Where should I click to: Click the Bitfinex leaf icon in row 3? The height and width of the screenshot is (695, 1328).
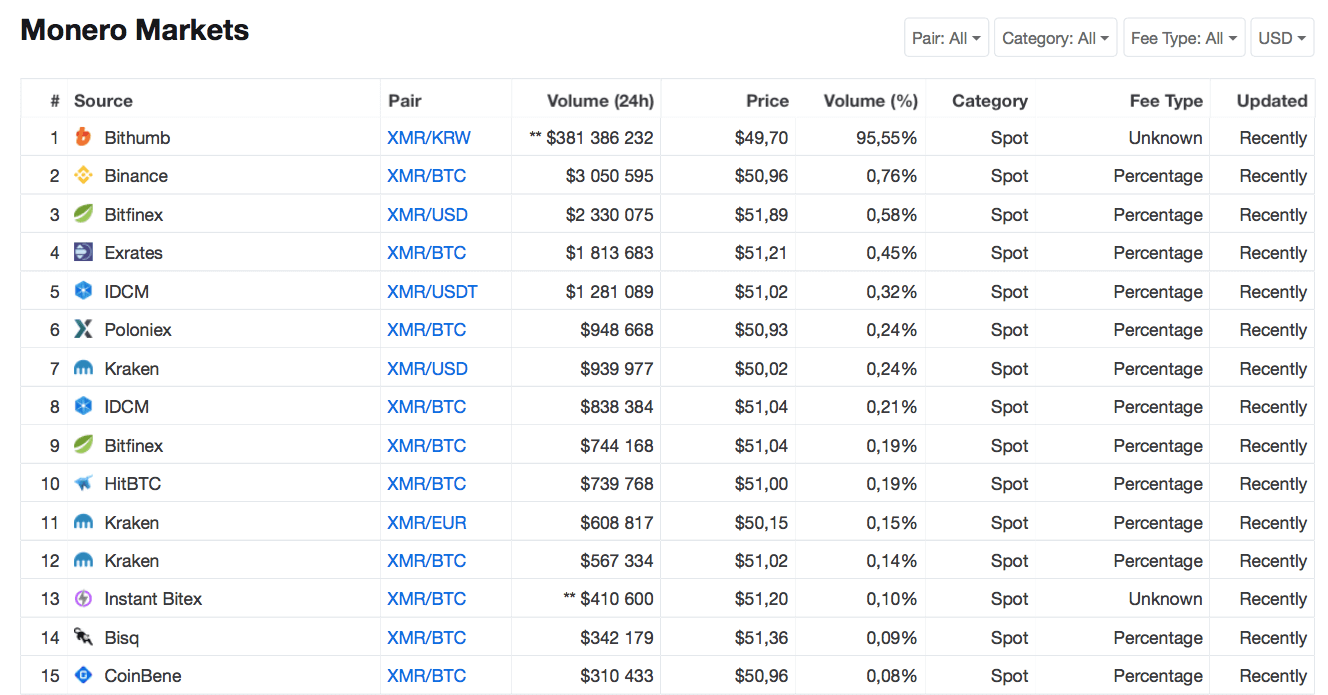[x=84, y=215]
